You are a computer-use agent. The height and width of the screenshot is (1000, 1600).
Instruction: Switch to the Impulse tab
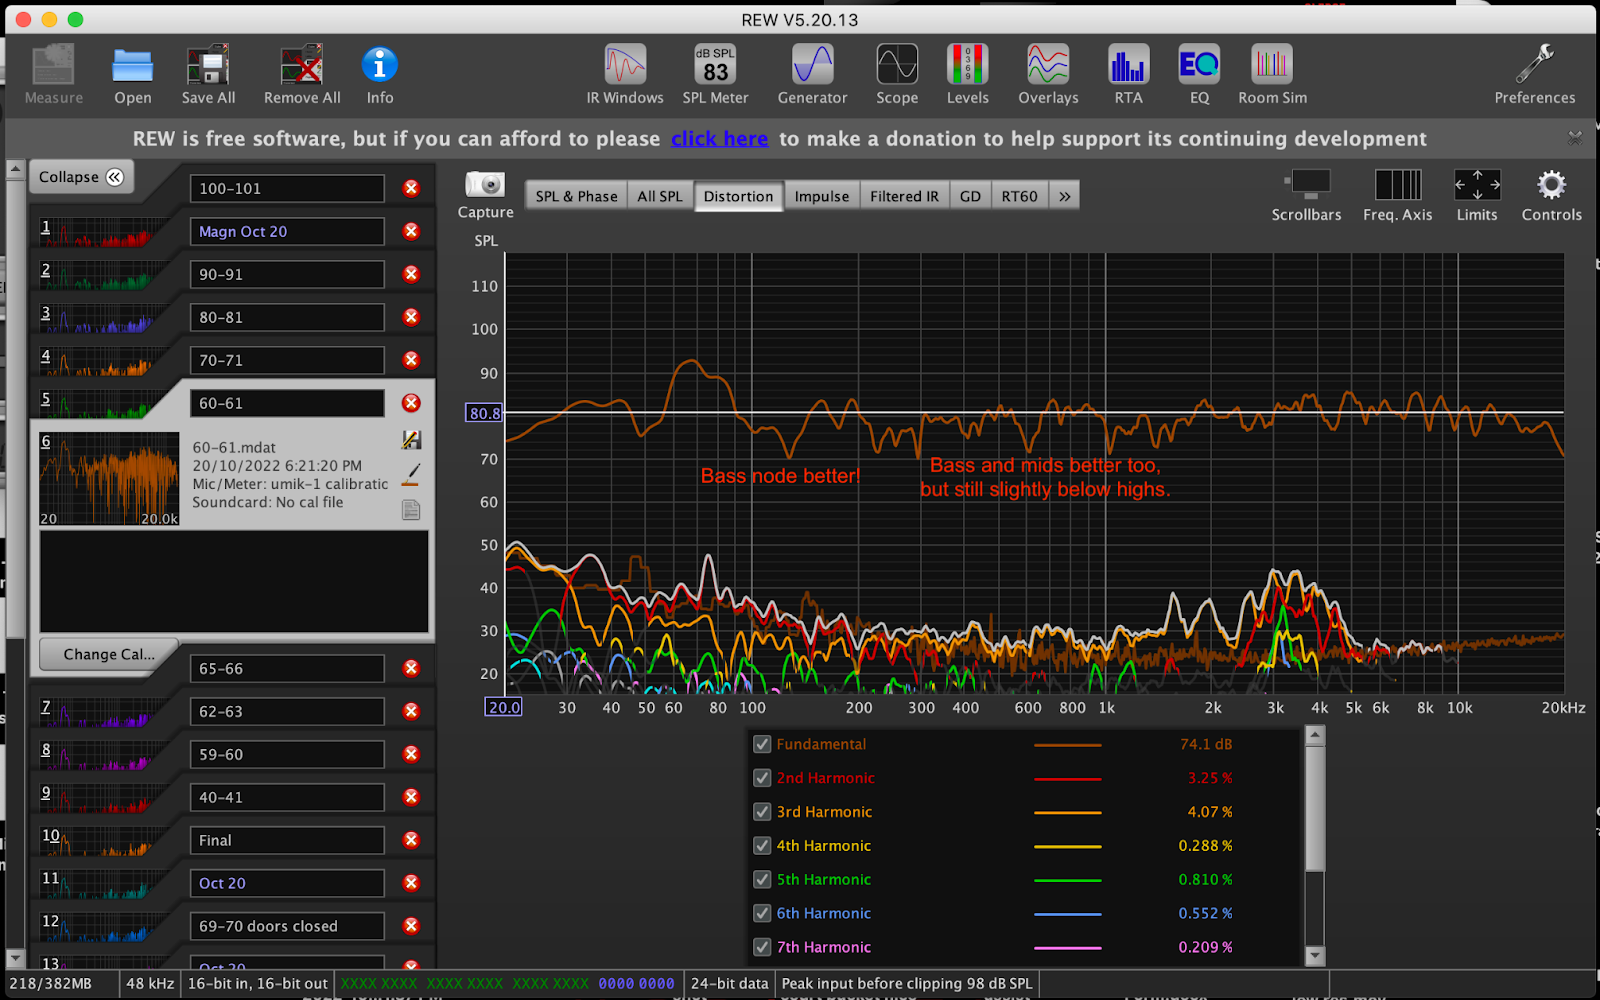(x=821, y=196)
